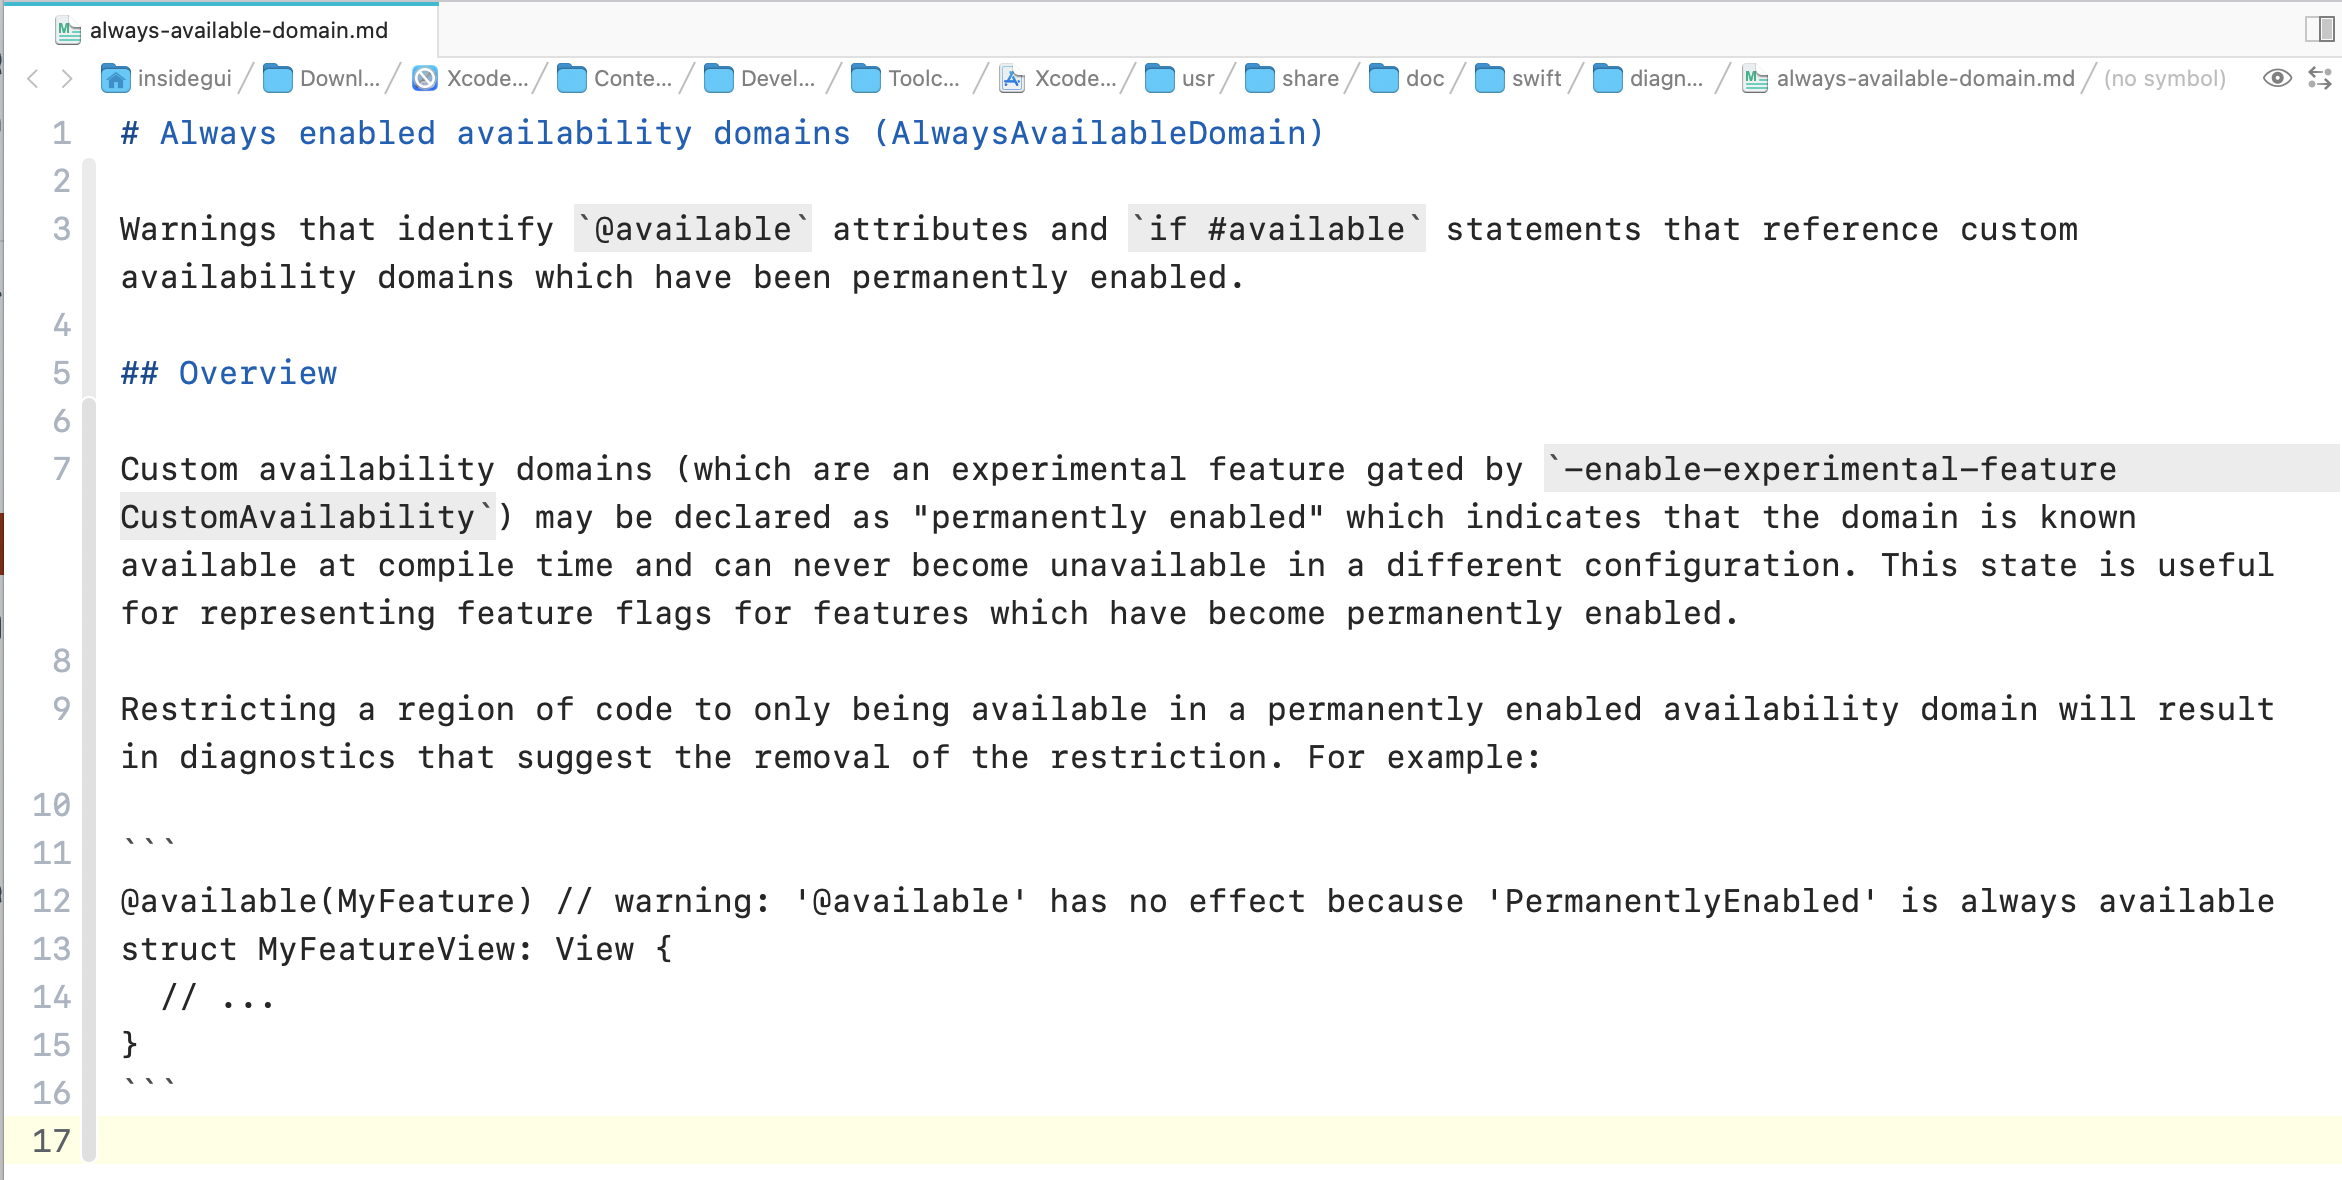Click the `if #available` inline code span
Viewport: 2342px width, 1180px height.
[x=1277, y=229]
